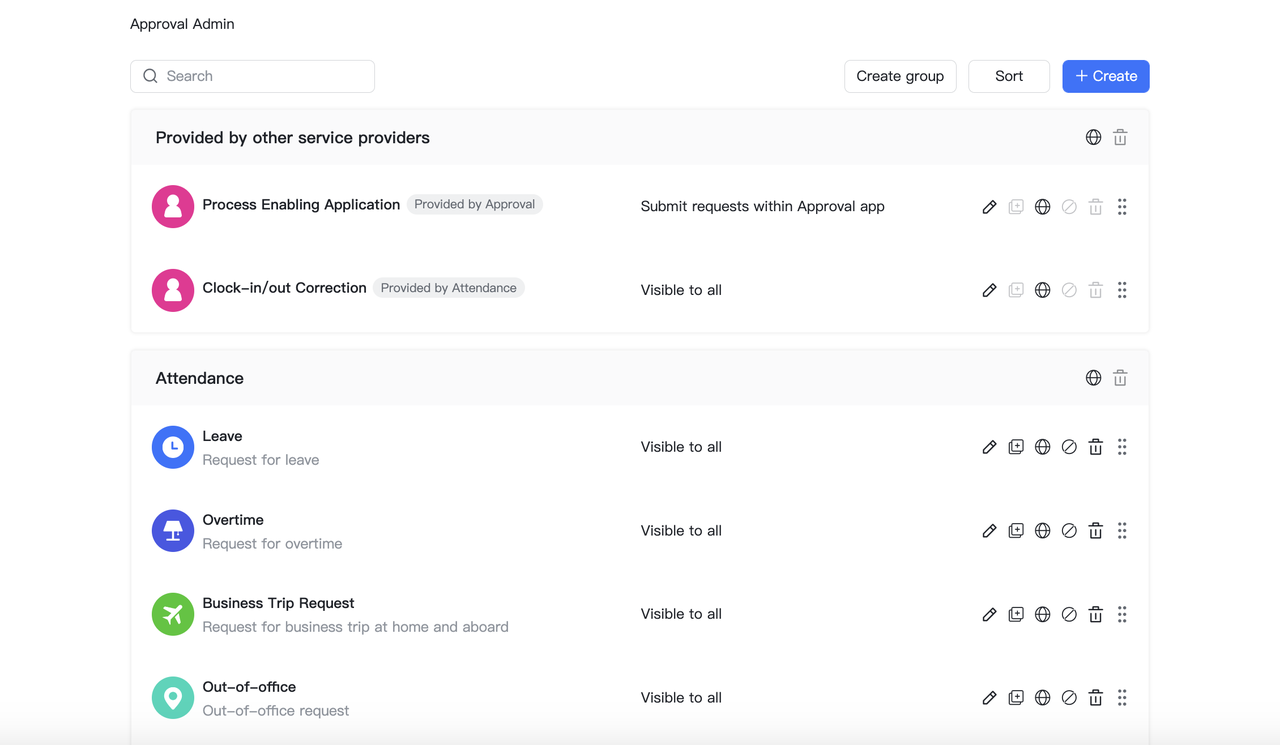
Task: Disable the Out-of-office approval
Action: 1069,698
